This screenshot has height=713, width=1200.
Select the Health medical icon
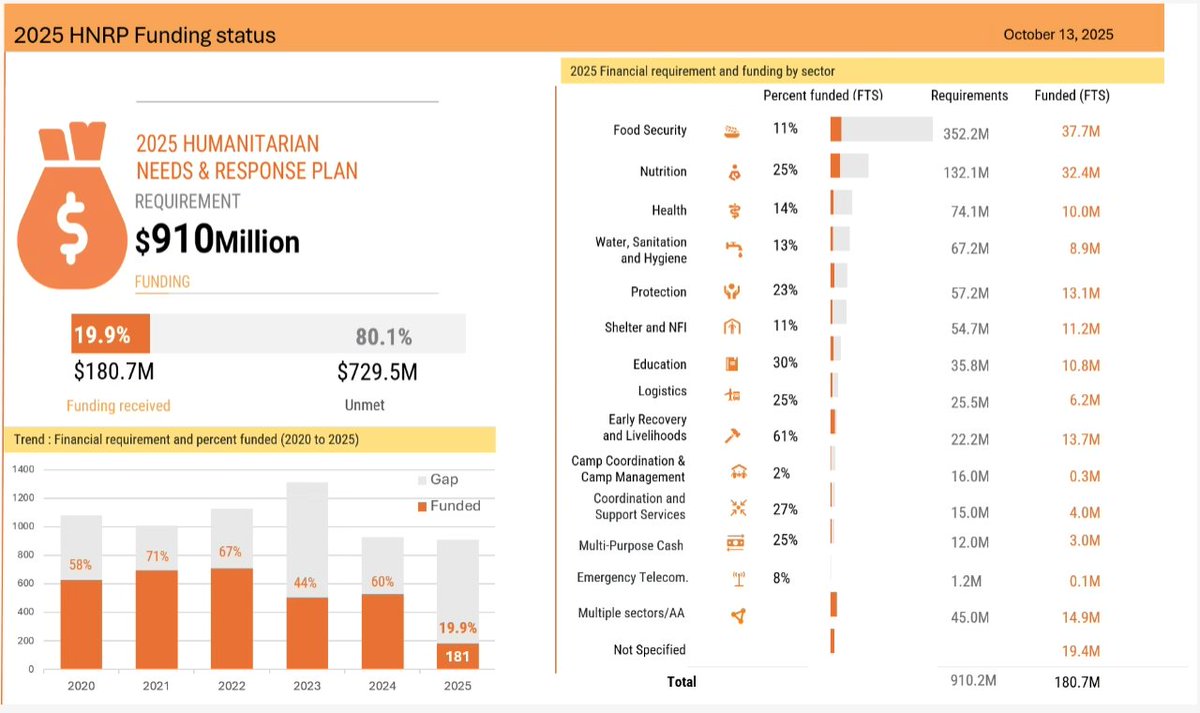click(733, 211)
